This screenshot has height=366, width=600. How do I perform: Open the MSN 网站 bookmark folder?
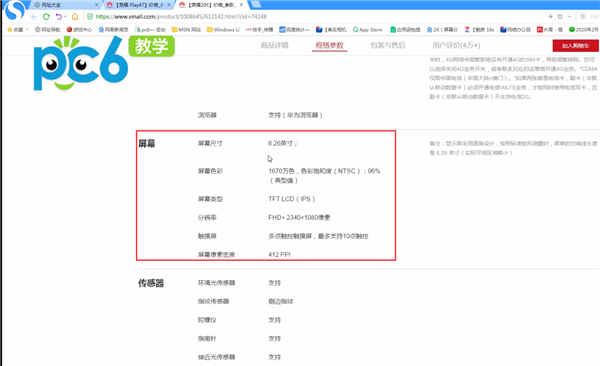(186, 29)
